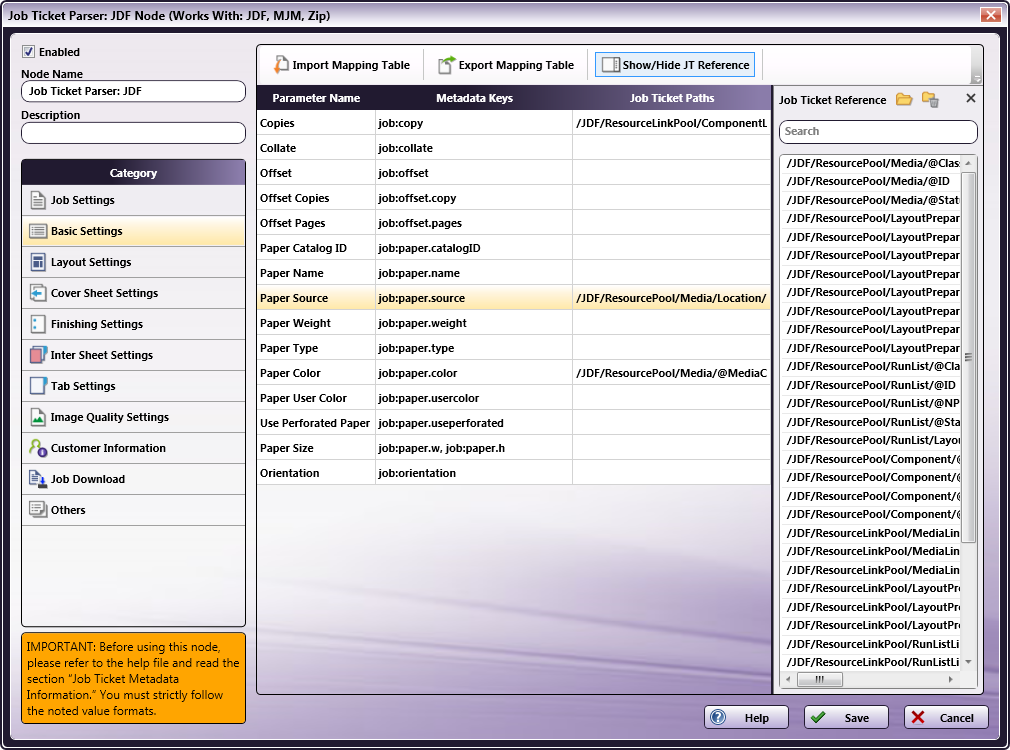This screenshot has width=1010, height=750.
Task: Click the red Cancel X icon
Action: click(x=918, y=717)
